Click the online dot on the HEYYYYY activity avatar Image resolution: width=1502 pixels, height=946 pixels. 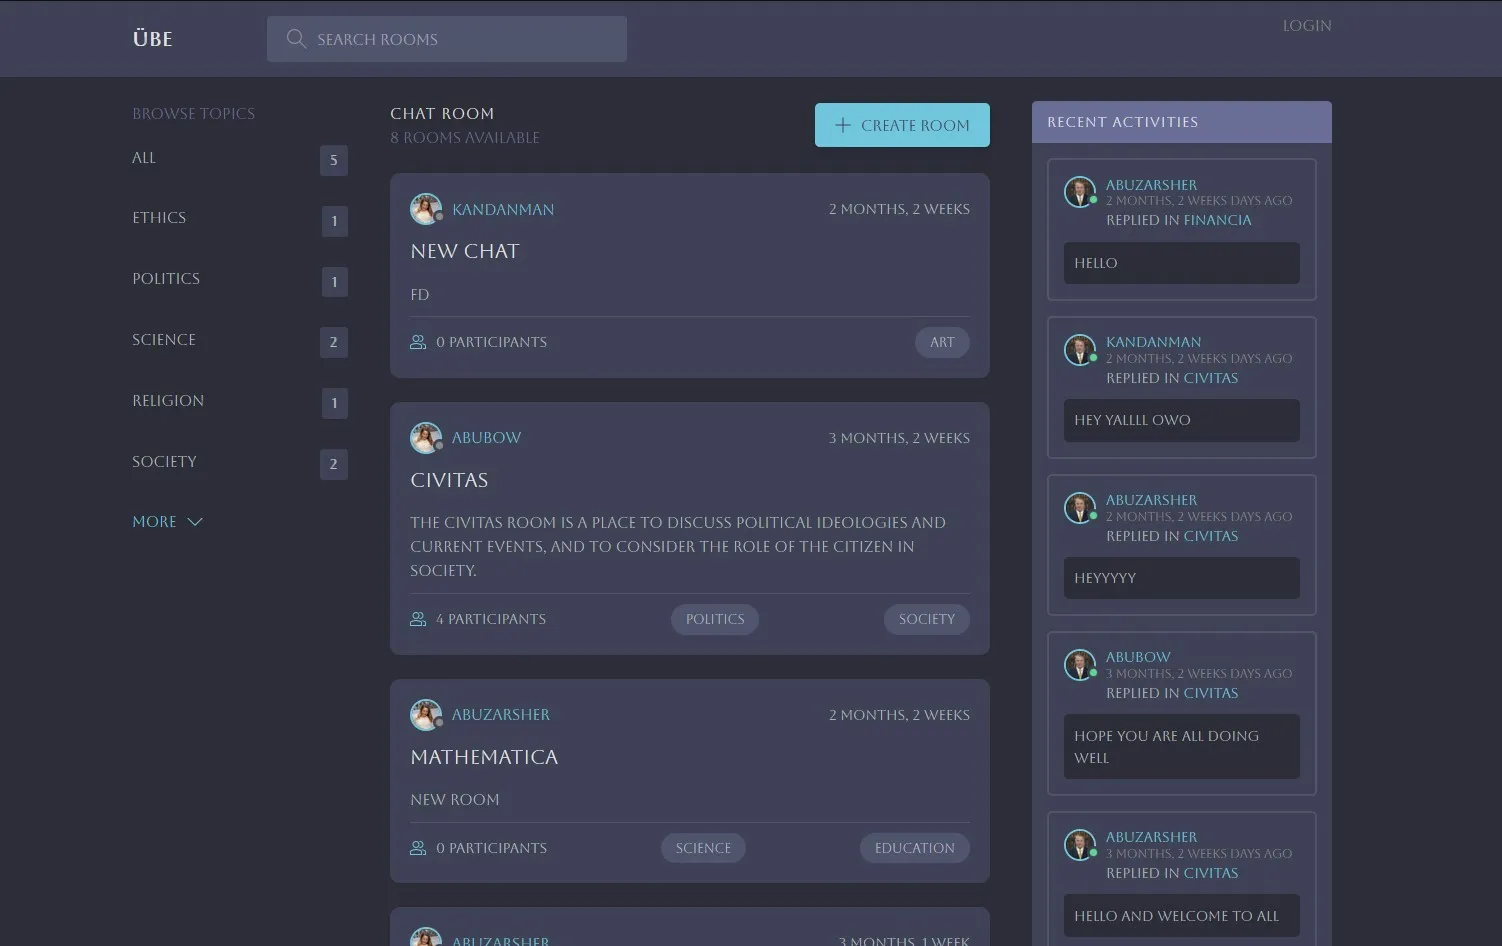pos(1093,516)
